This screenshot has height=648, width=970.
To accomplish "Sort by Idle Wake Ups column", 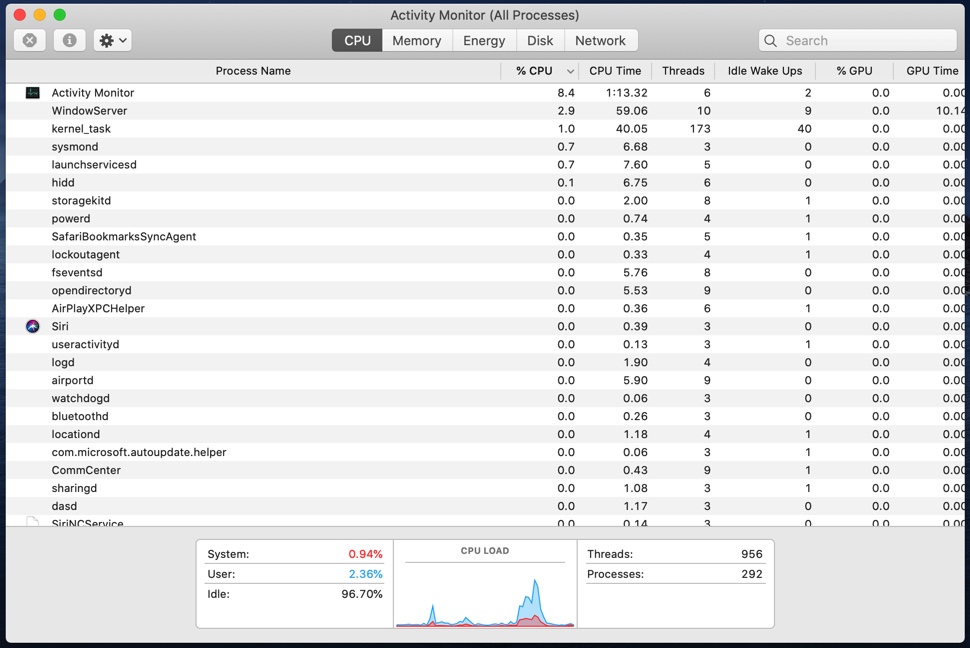I will tap(765, 71).
